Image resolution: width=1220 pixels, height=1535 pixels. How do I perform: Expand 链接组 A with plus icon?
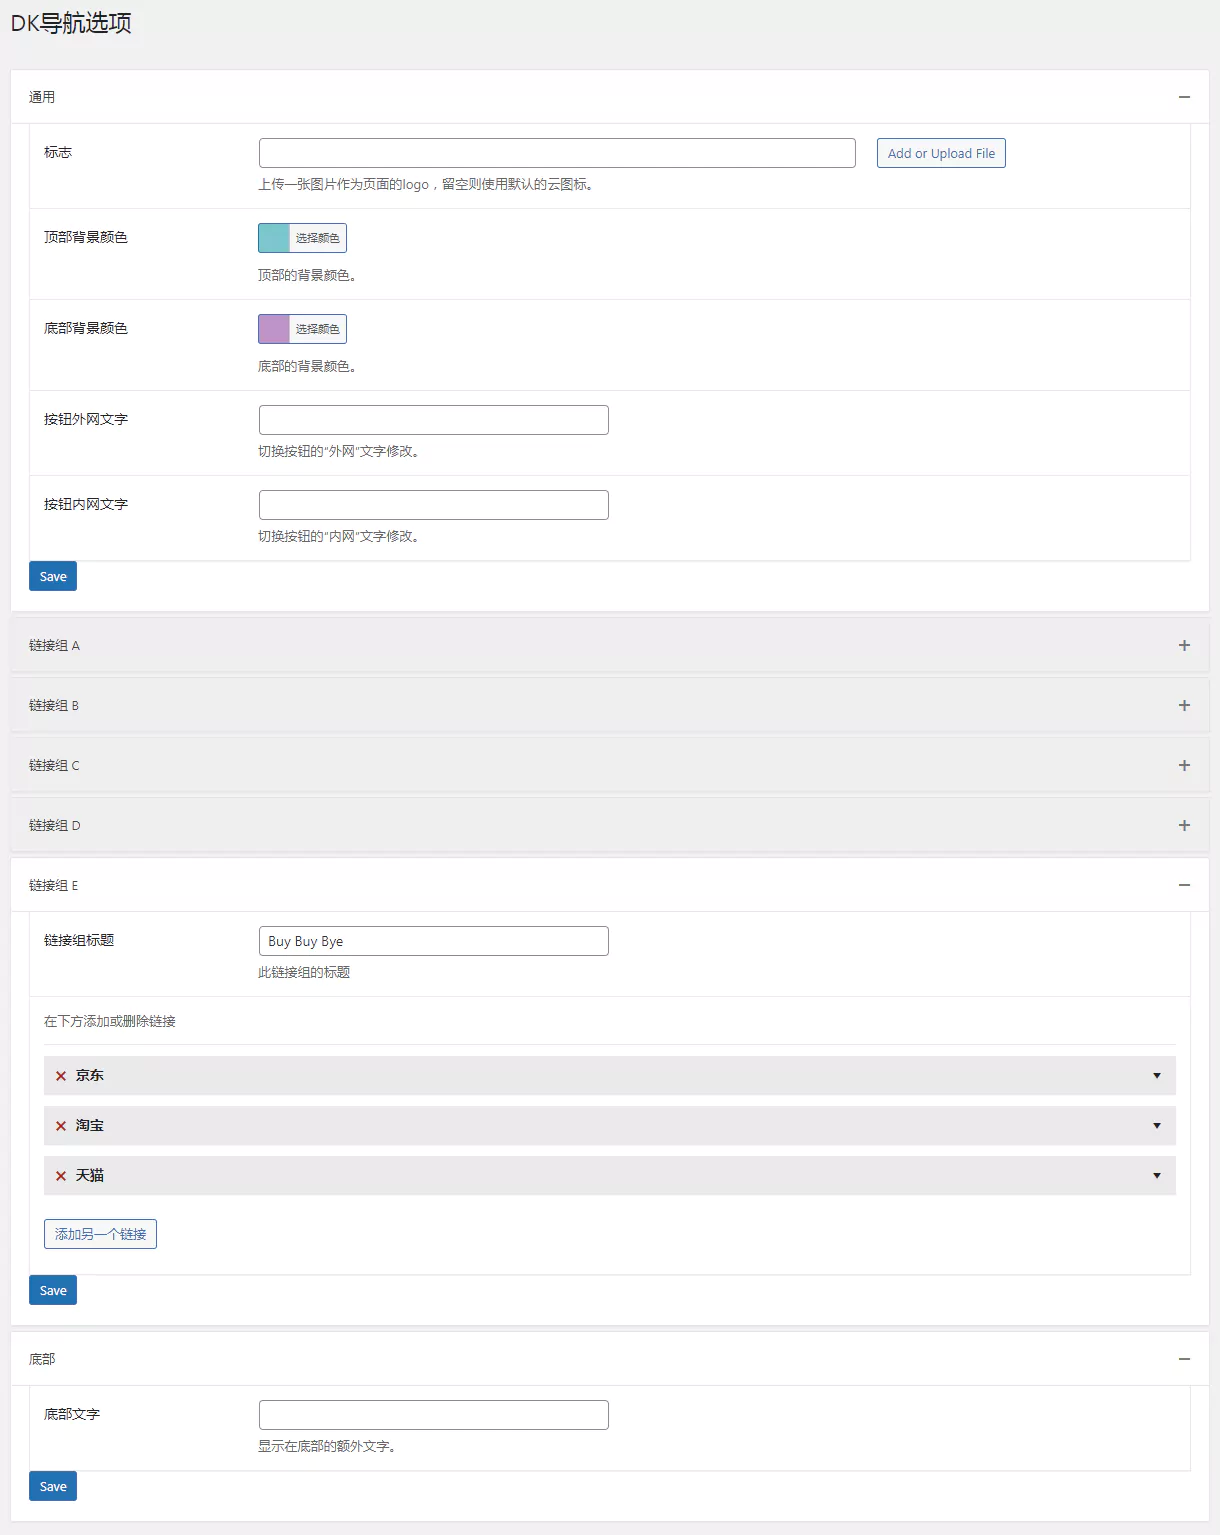(1184, 645)
